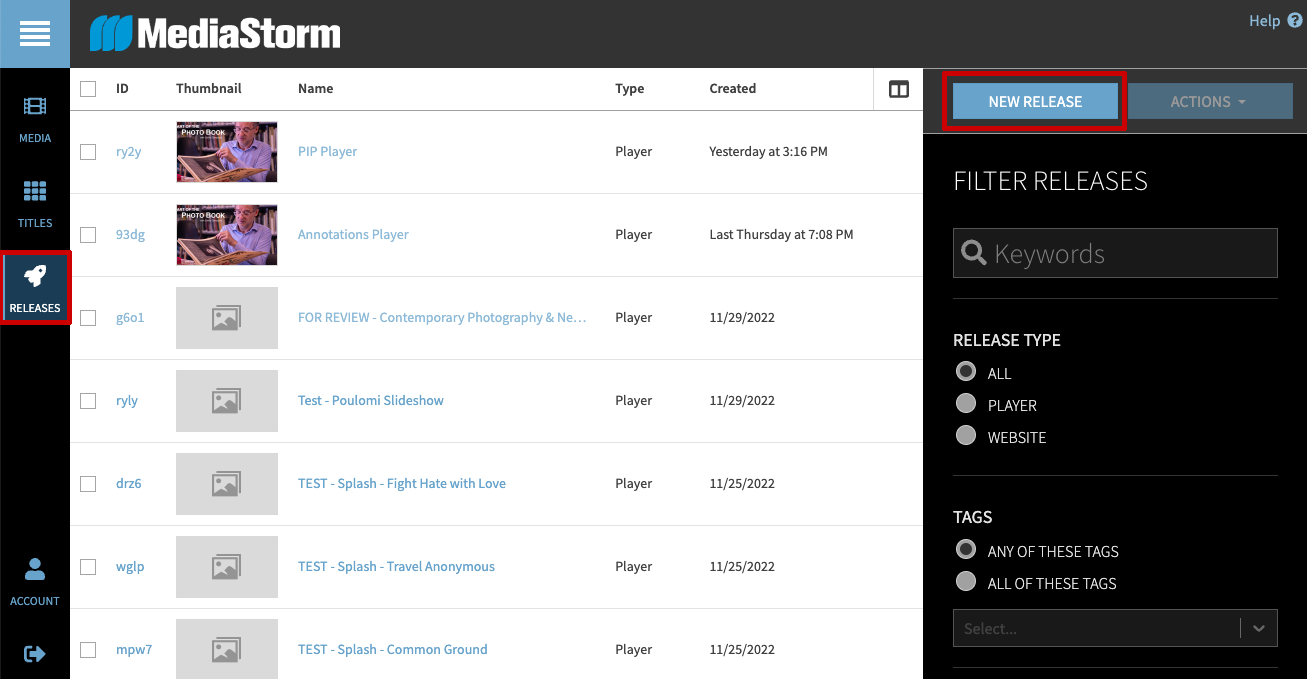This screenshot has height=679, width=1307.
Task: Tick the select-all checkbox in header
Action: [88, 89]
